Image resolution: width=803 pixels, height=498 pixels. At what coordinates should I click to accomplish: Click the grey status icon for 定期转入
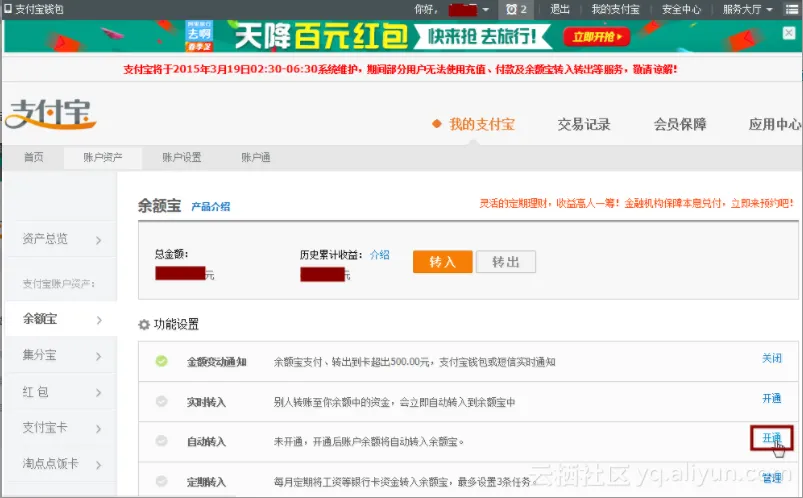[161, 481]
